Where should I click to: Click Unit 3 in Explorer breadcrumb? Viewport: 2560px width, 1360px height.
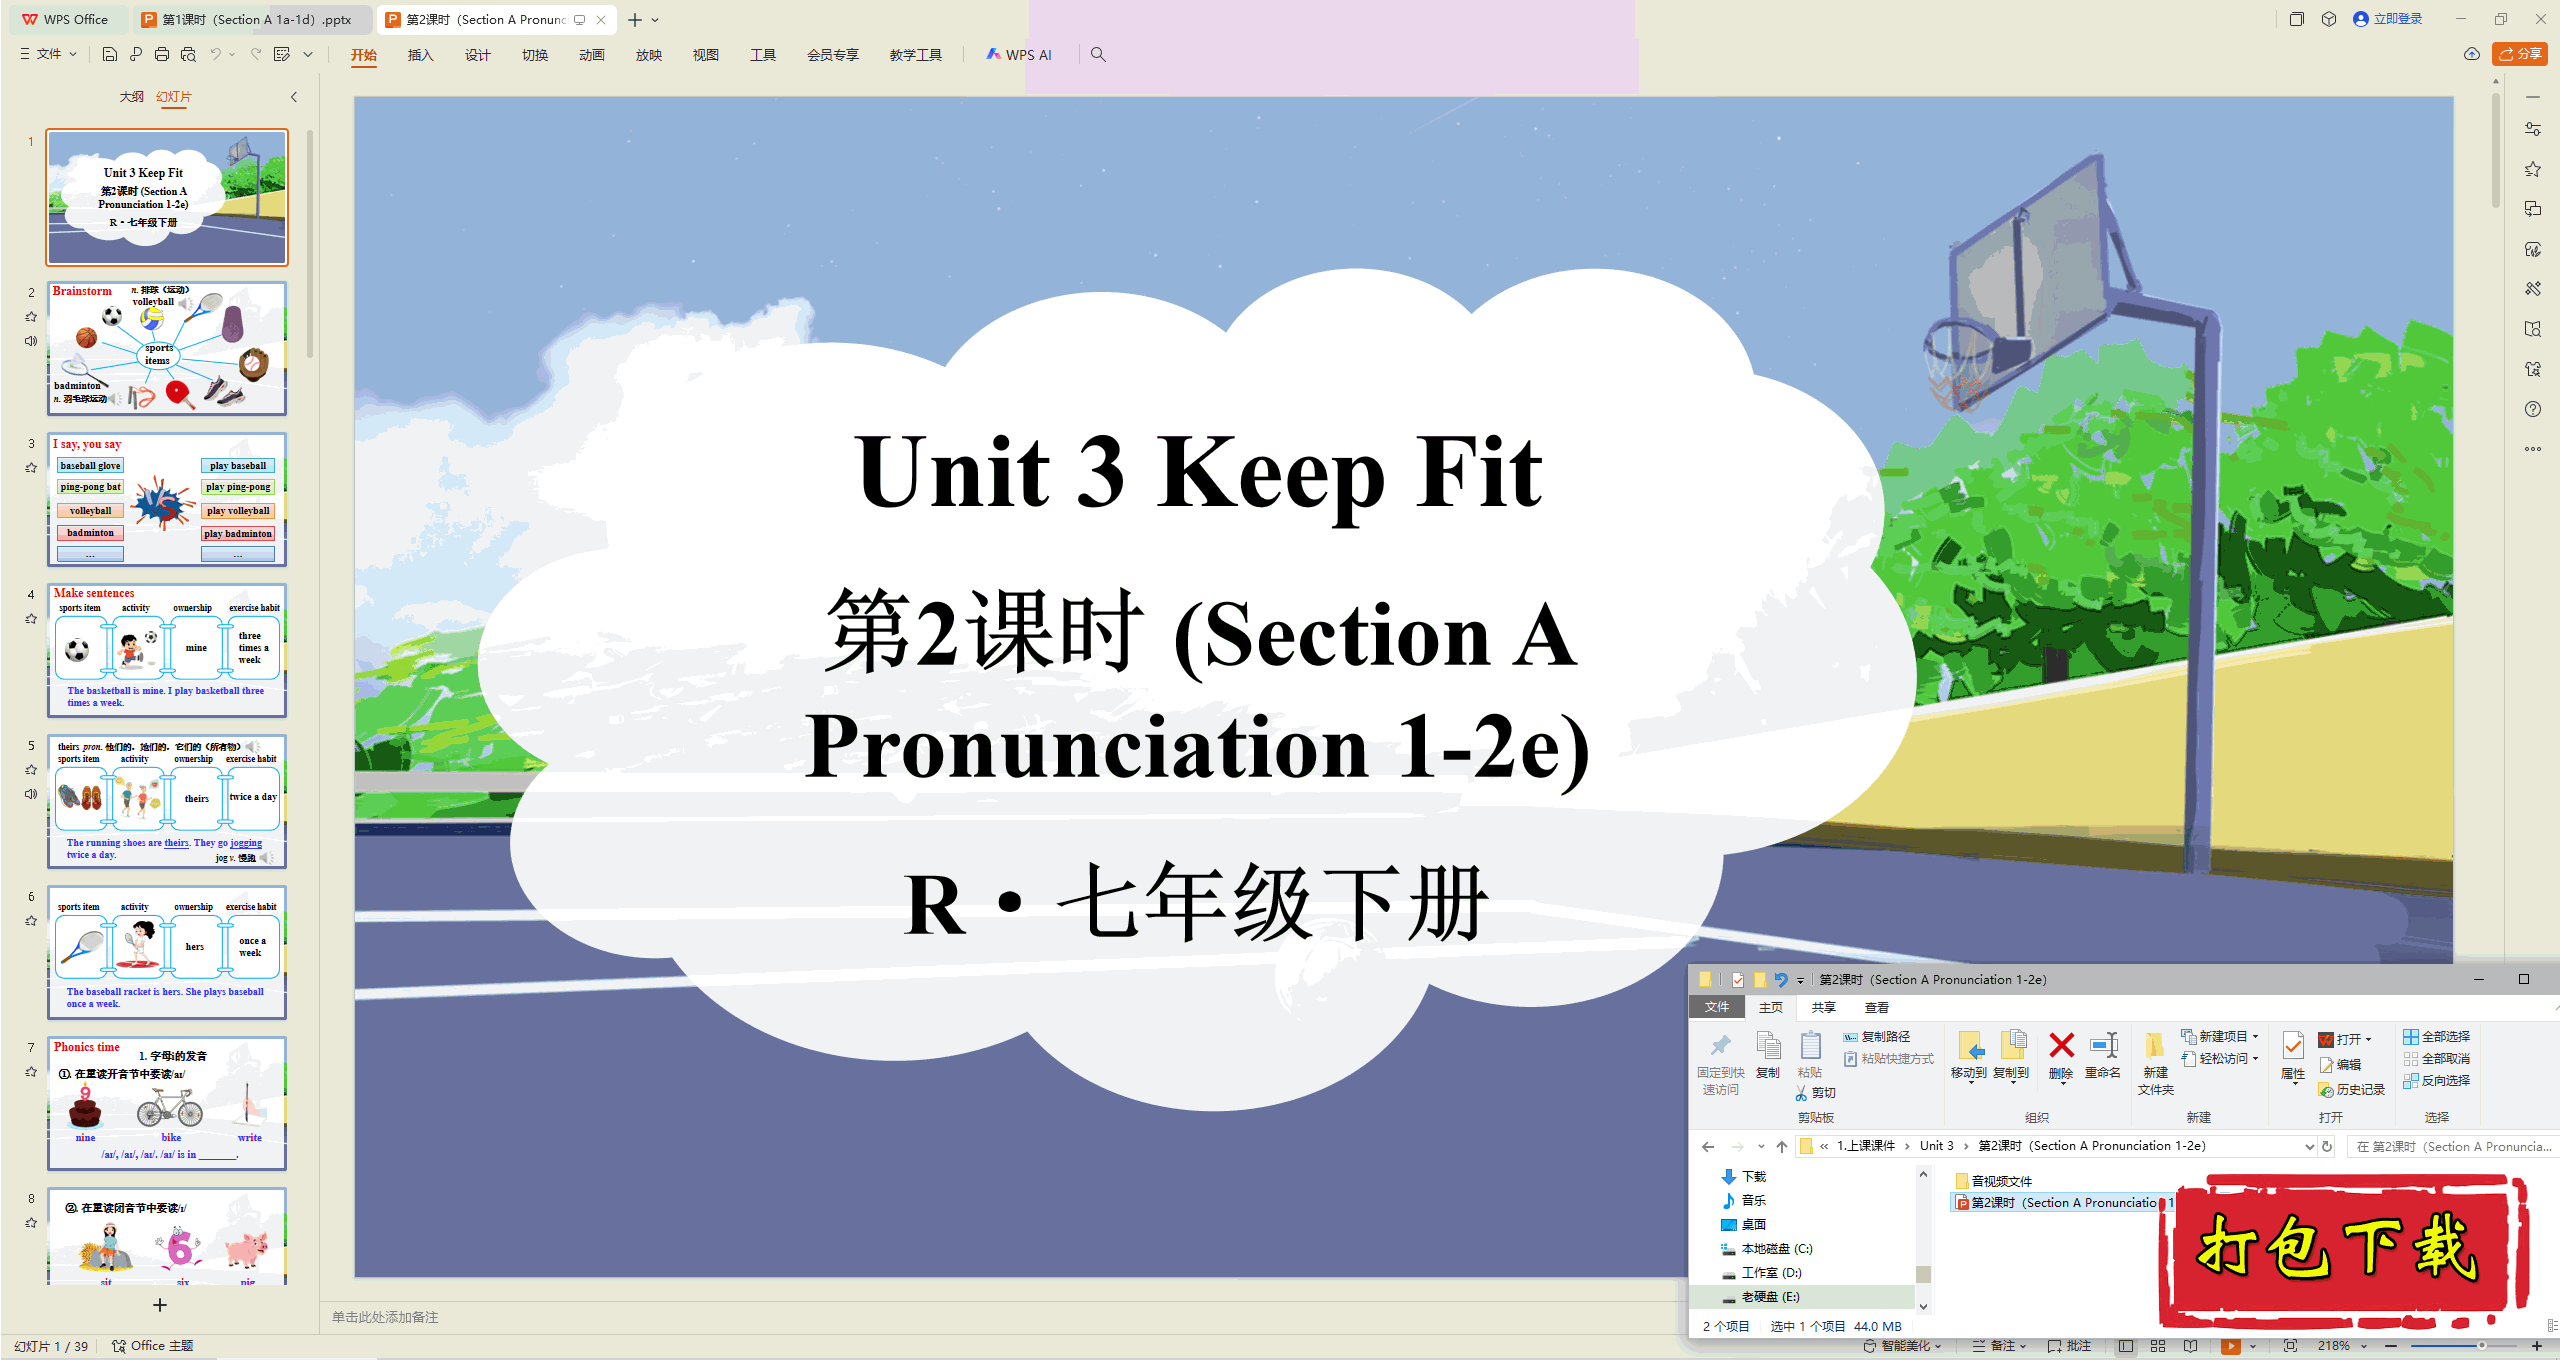pyautogui.click(x=1936, y=1147)
